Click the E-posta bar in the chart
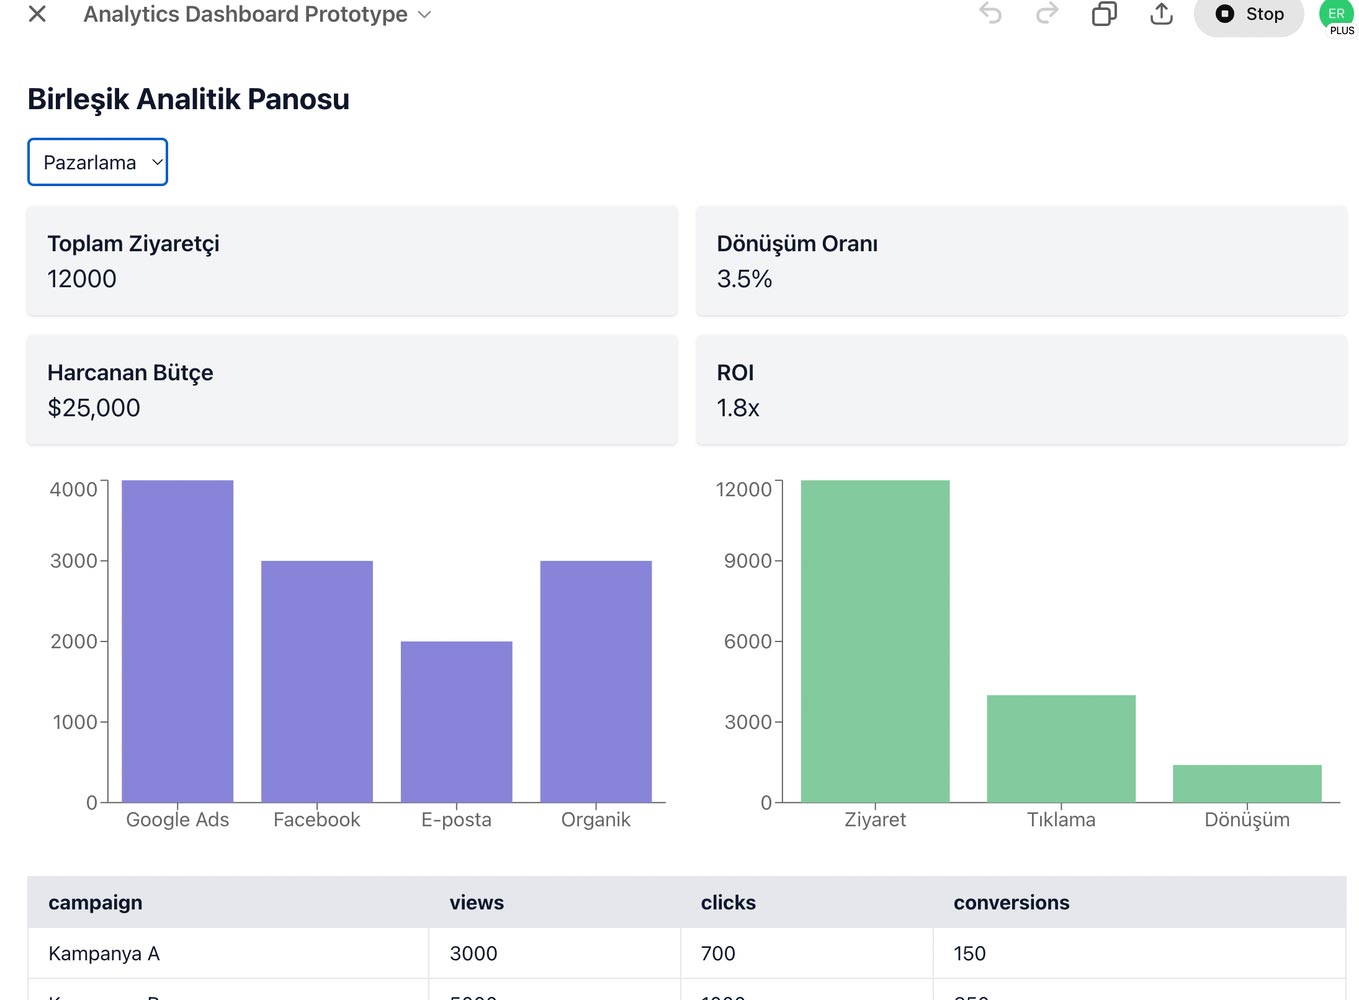Image resolution: width=1359 pixels, height=1000 pixels. [456, 721]
